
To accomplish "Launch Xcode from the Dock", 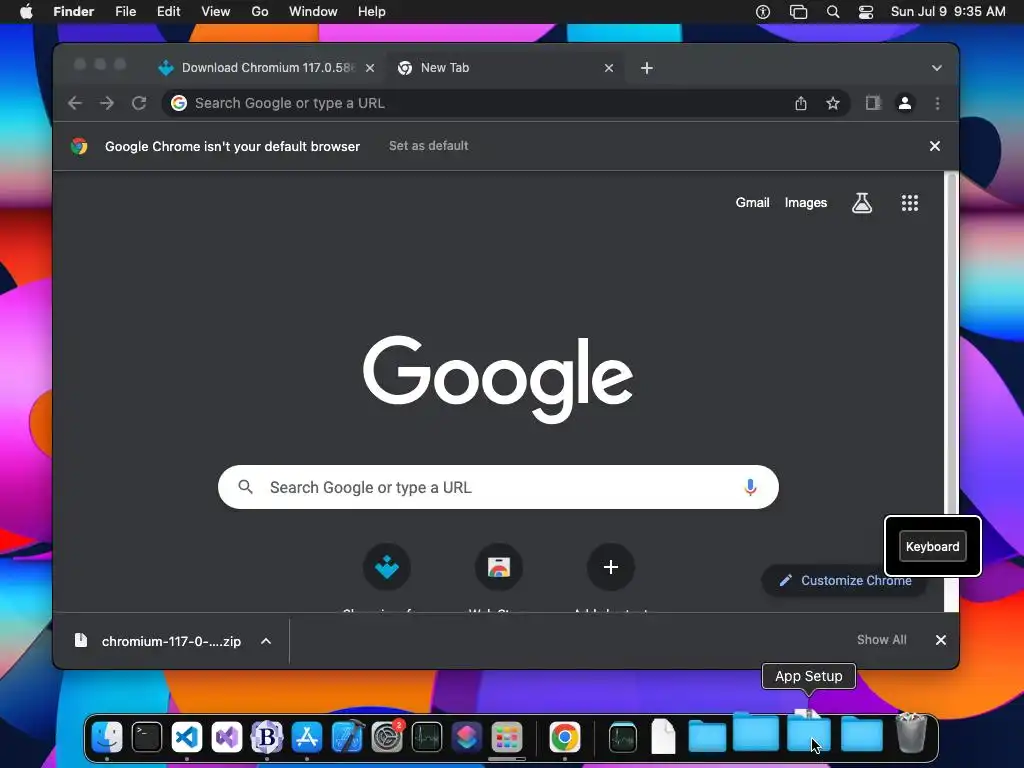I will pyautogui.click(x=347, y=737).
